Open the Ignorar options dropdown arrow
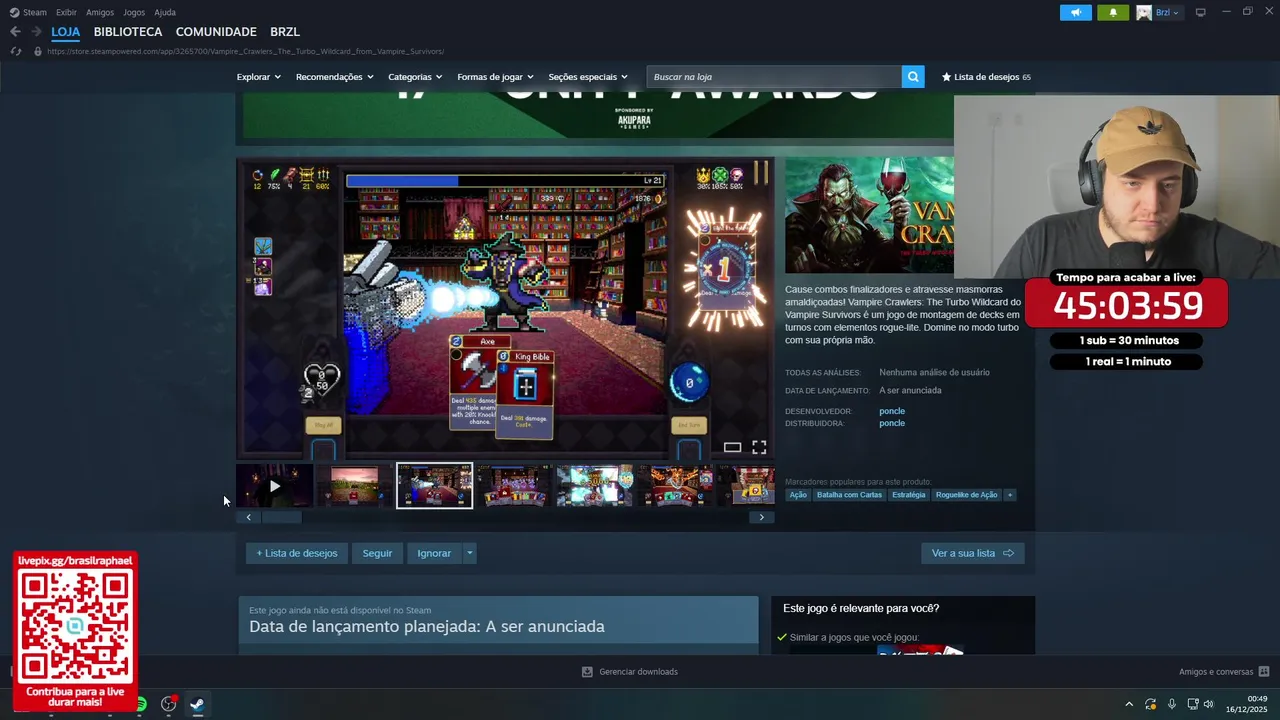1280x720 pixels. [x=469, y=553]
